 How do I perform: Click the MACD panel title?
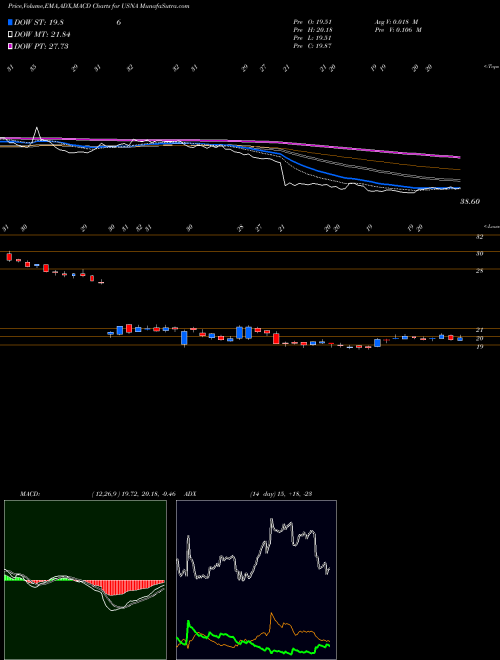point(29,494)
